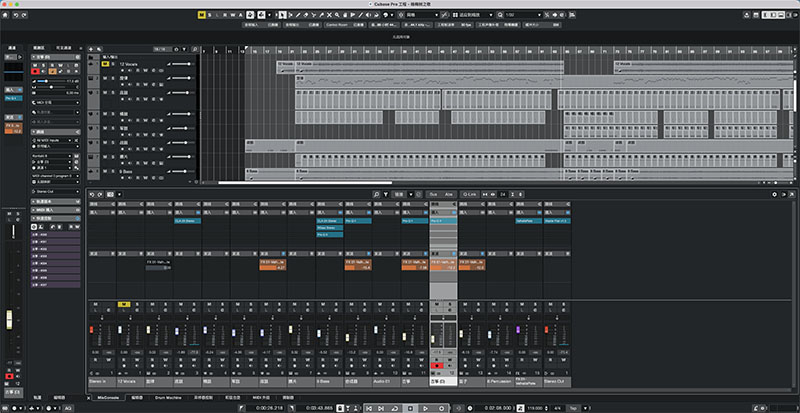Click the Abs button in MixConsole toolbar
Viewport: 800px width, 413px height.
pos(448,194)
